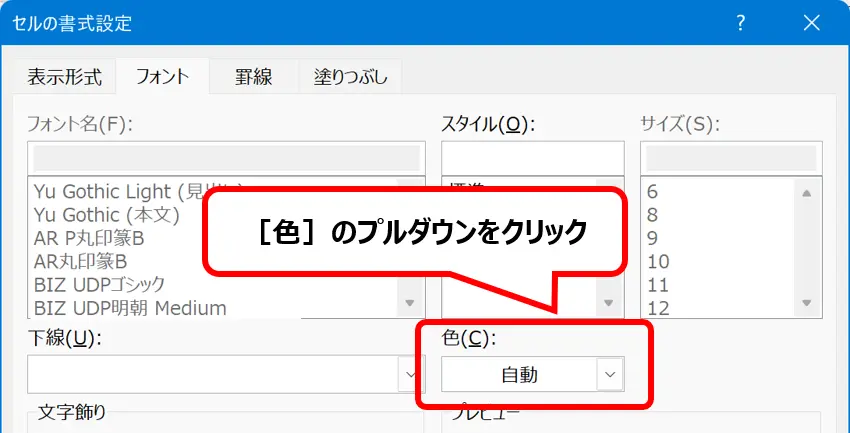Click size list scroll down arrow
Viewport: 850px width, 433px height.
(806, 303)
